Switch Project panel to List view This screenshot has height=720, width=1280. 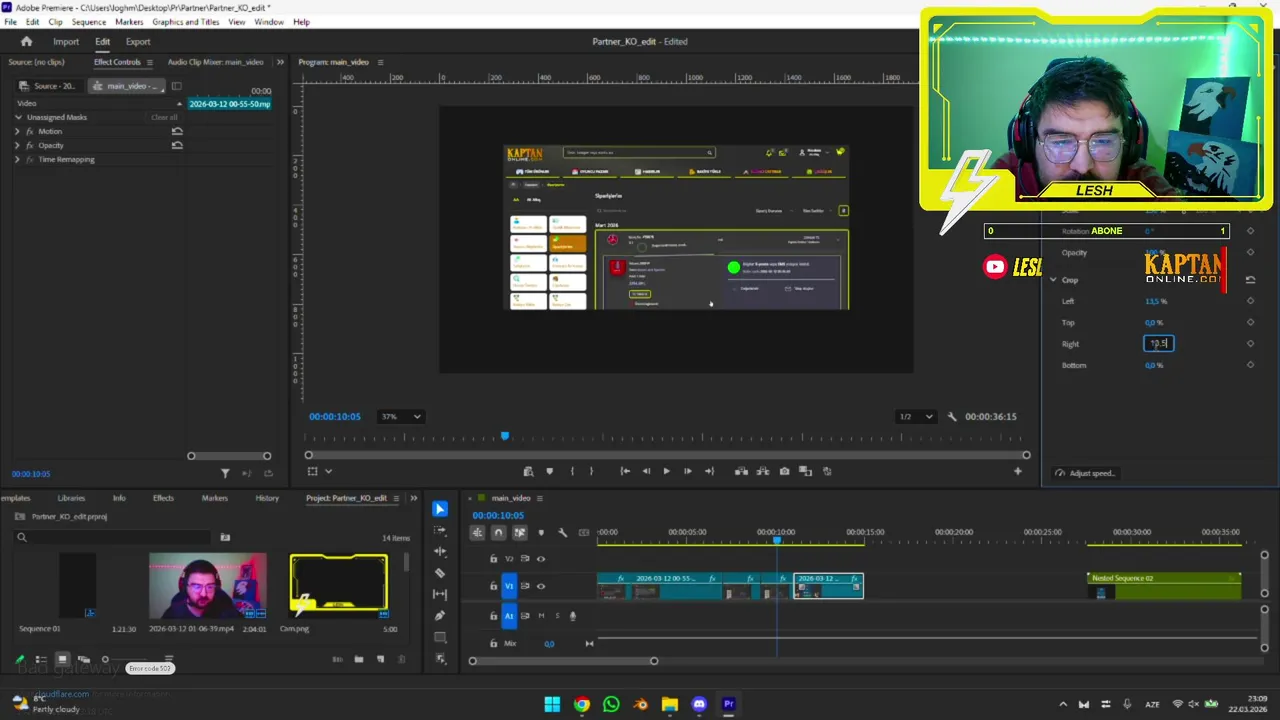(41, 660)
